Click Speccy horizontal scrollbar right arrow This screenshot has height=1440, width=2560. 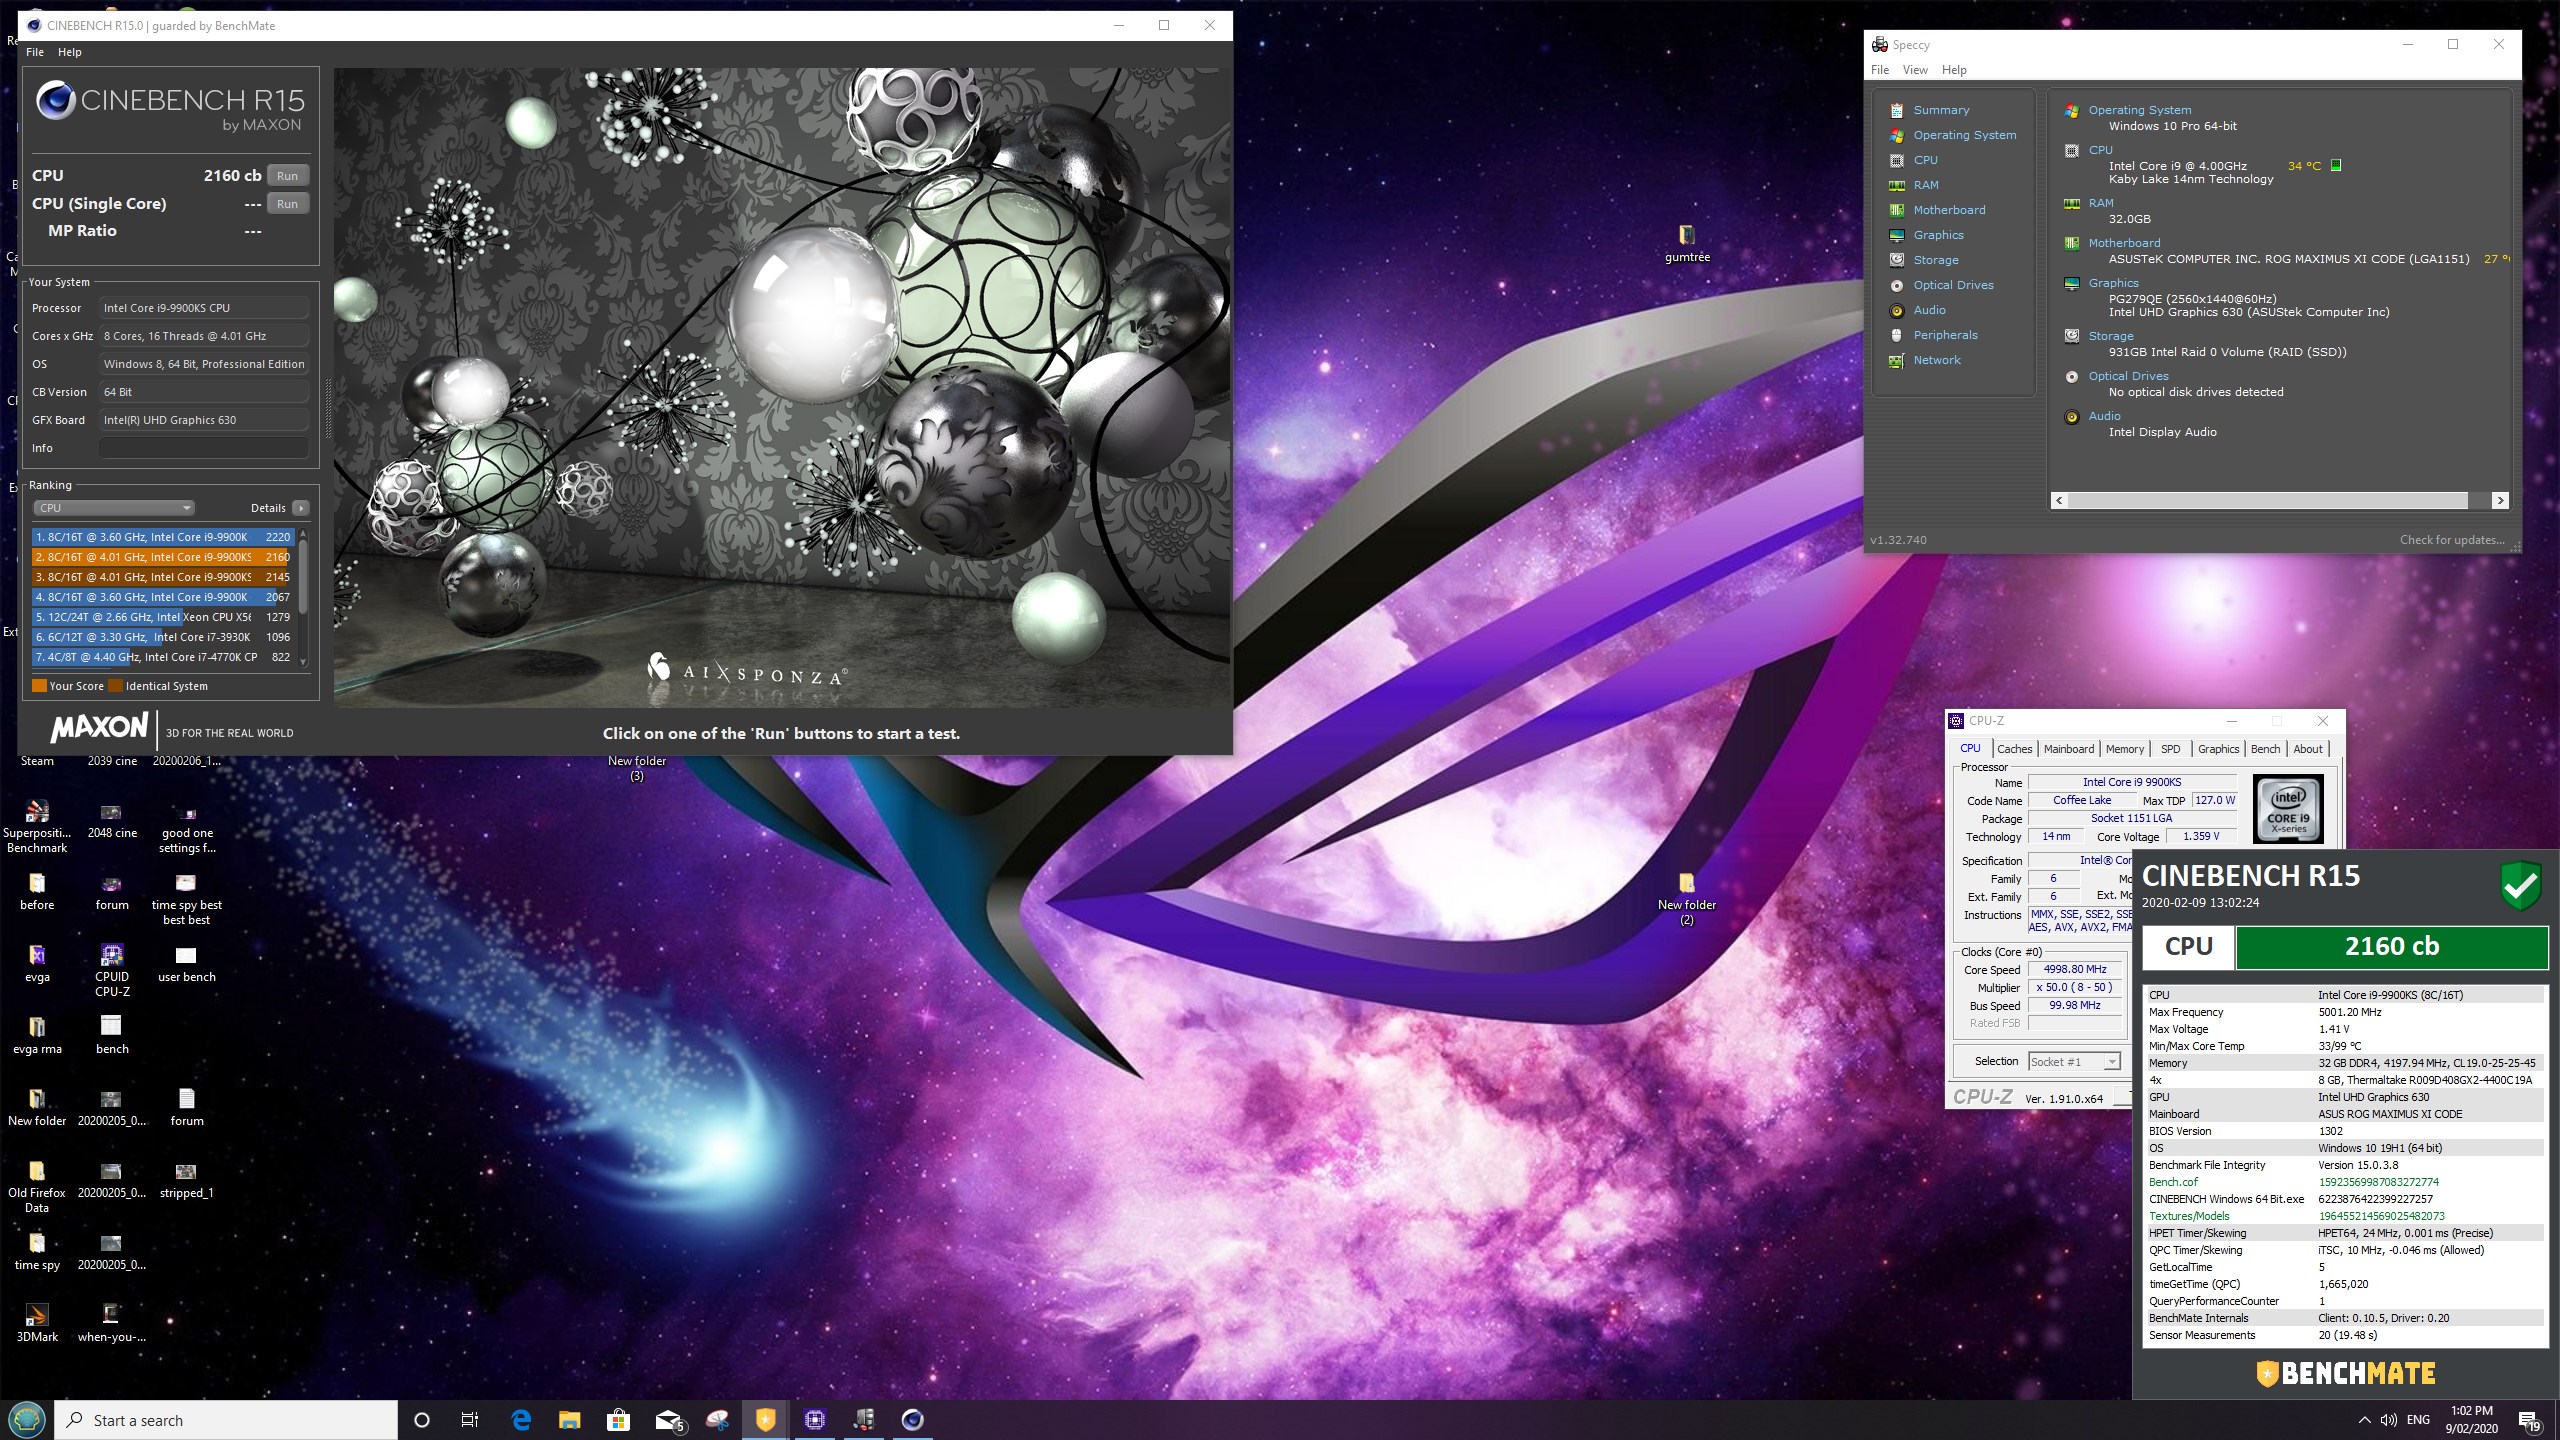tap(2500, 500)
